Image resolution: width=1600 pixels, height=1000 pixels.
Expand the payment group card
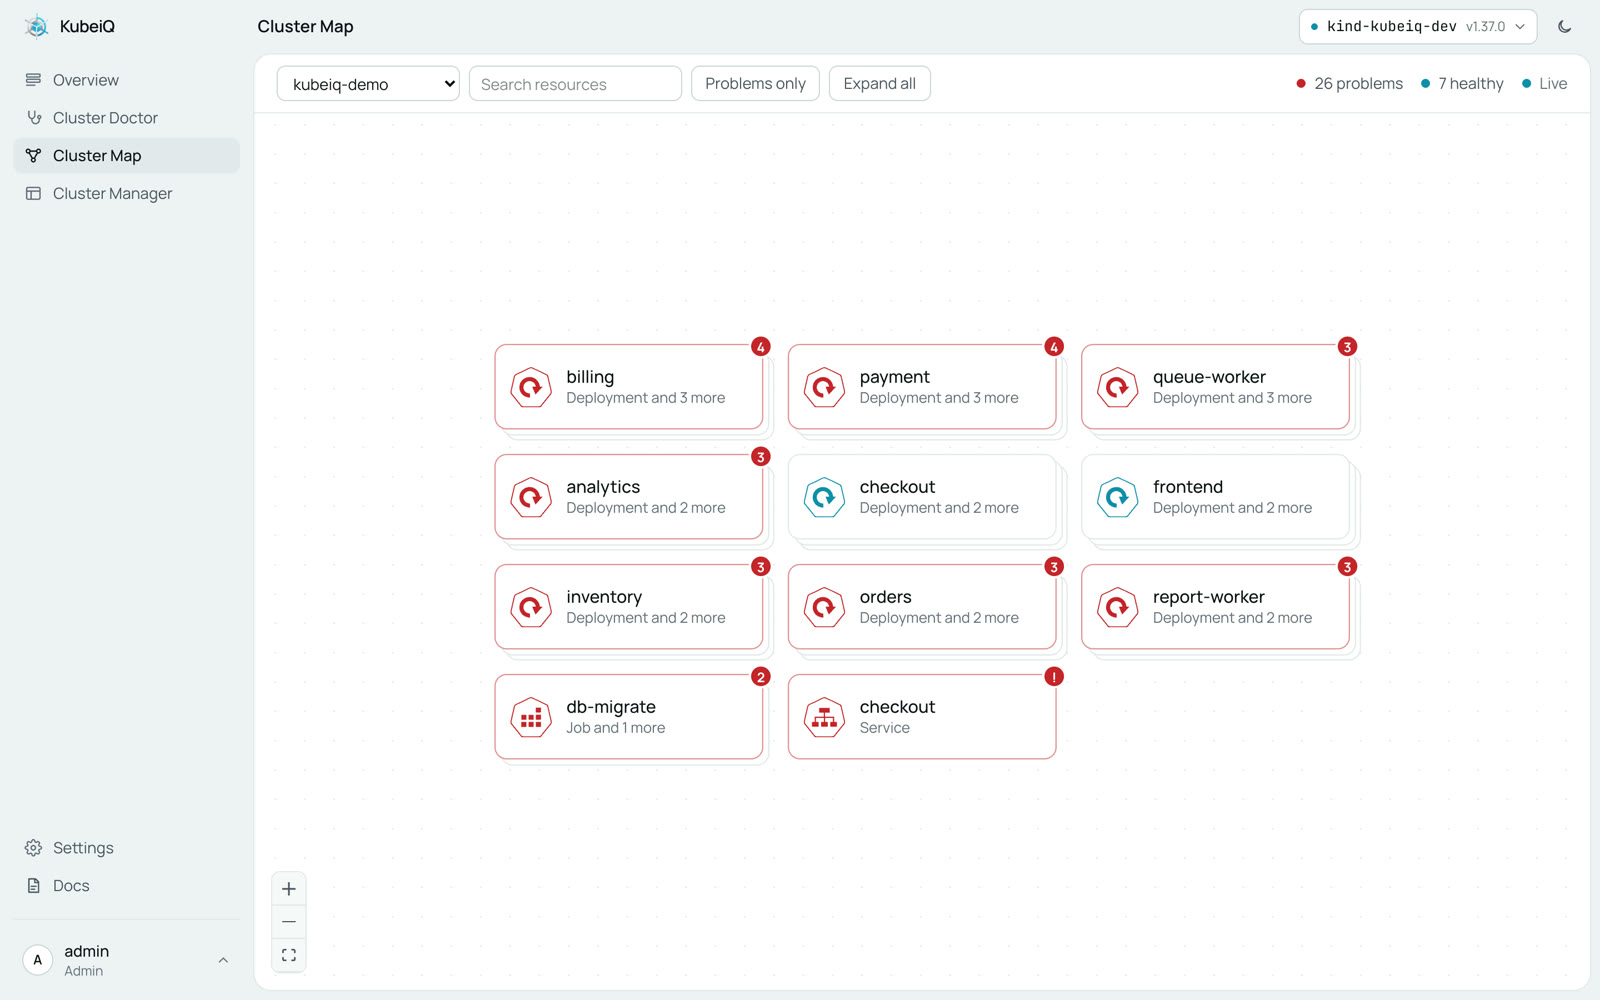pos(922,387)
